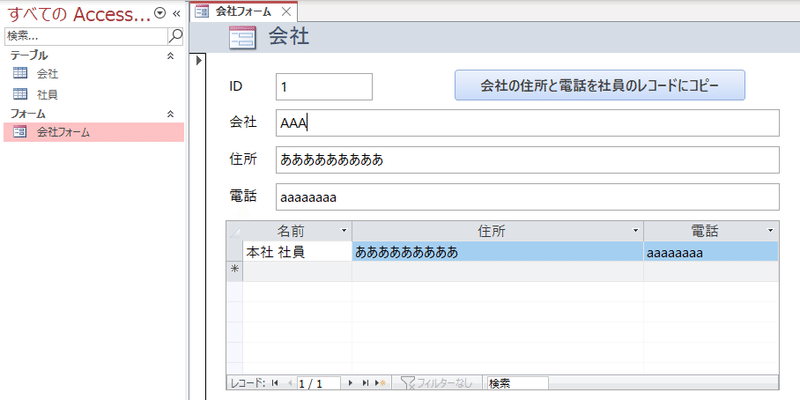Image resolution: width=800 pixels, height=400 pixels.
Task: Click the subform horizontal scrollbar
Action: (663, 383)
